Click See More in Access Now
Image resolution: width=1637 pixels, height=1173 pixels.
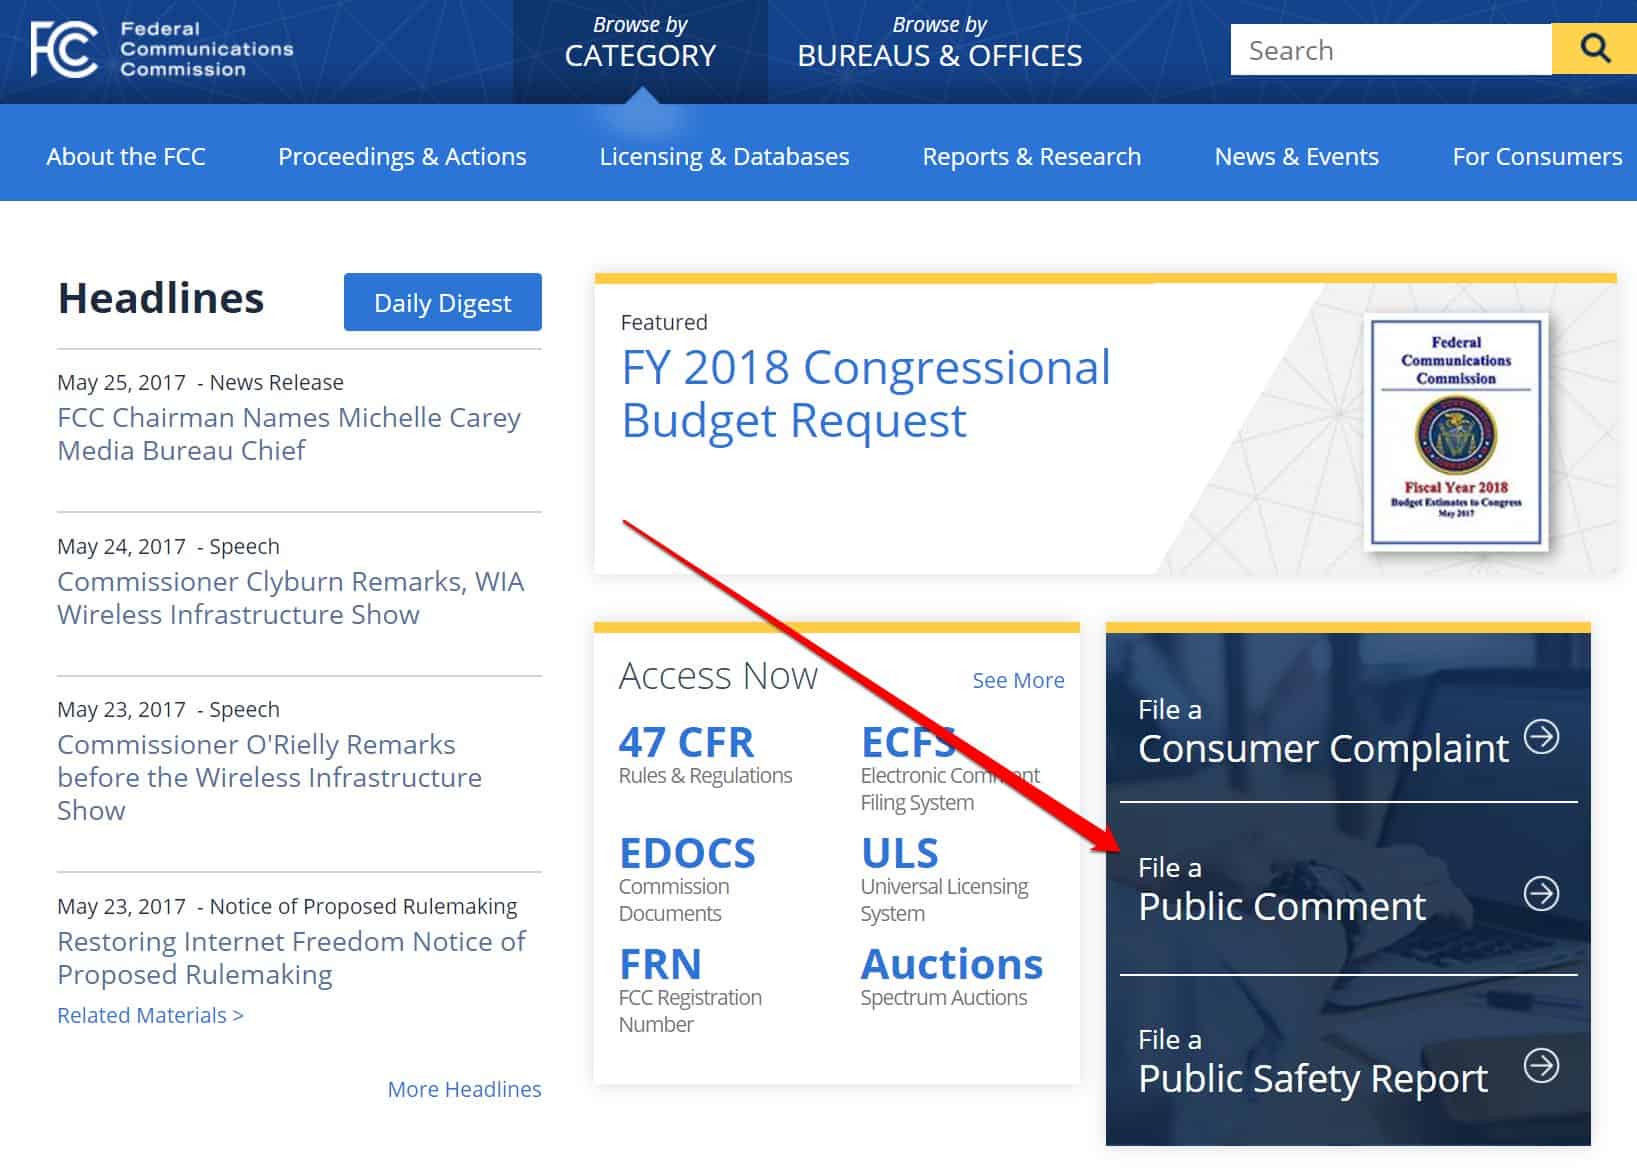click(1018, 680)
